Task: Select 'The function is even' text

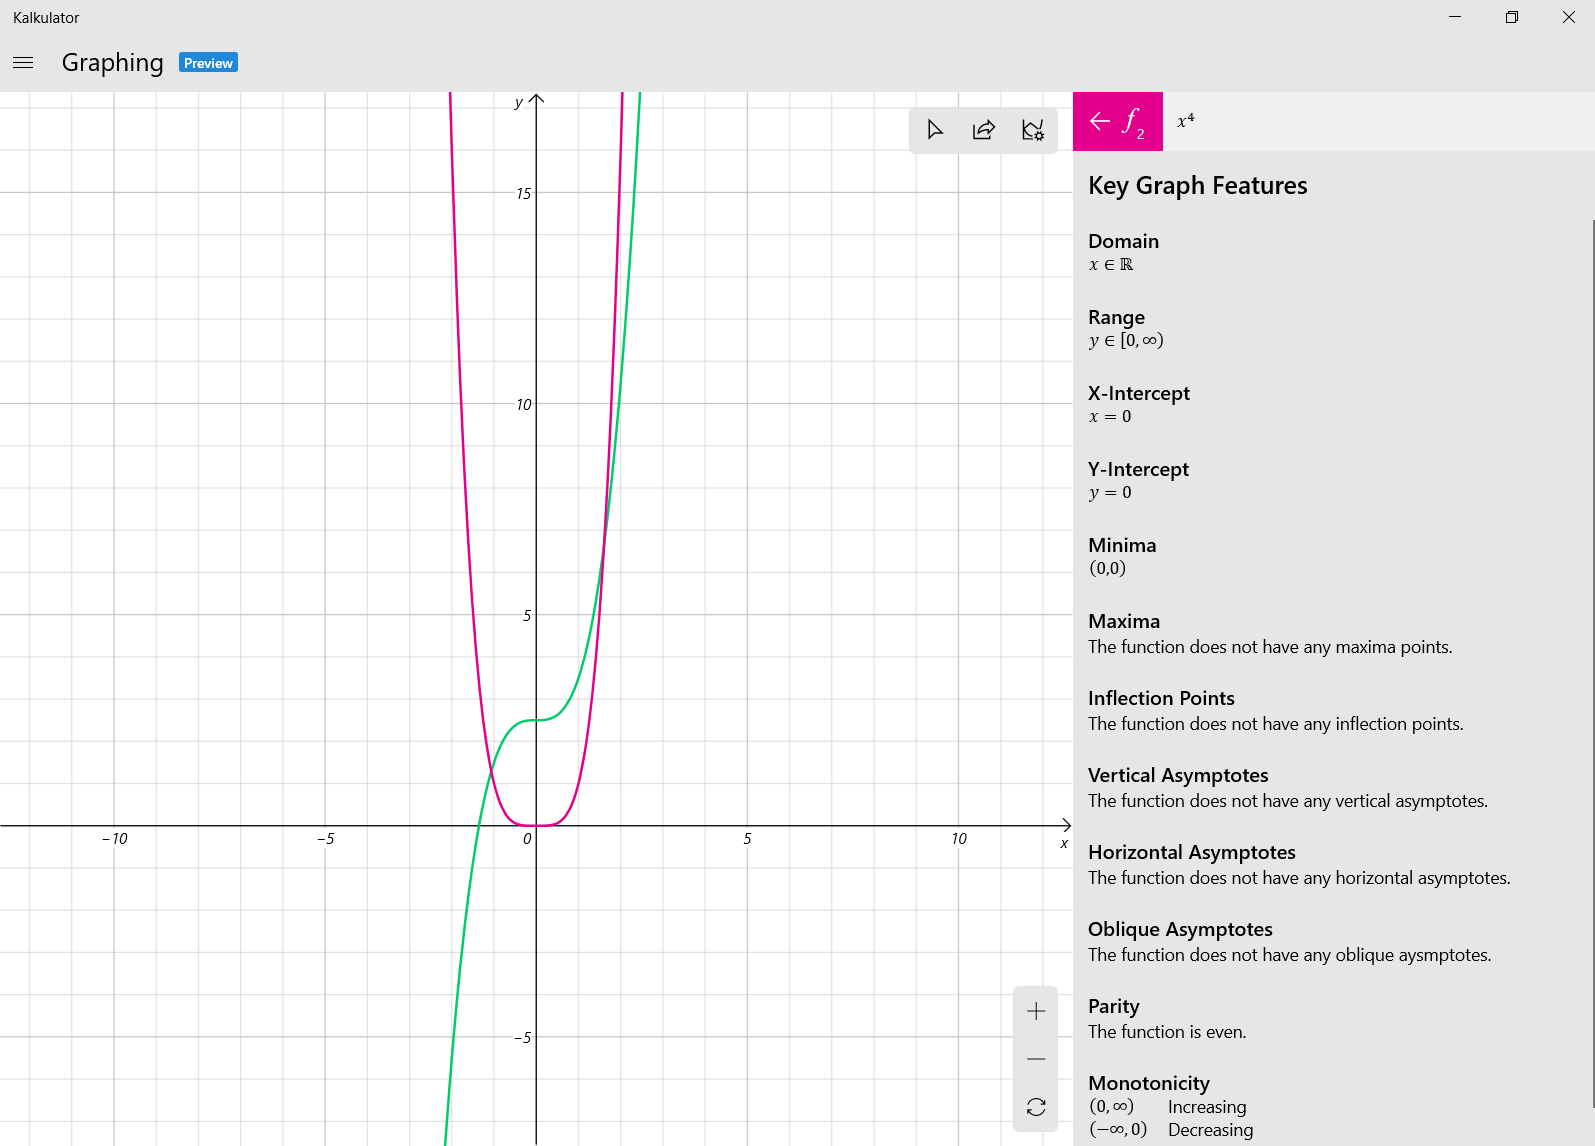Action: pos(1167,1032)
